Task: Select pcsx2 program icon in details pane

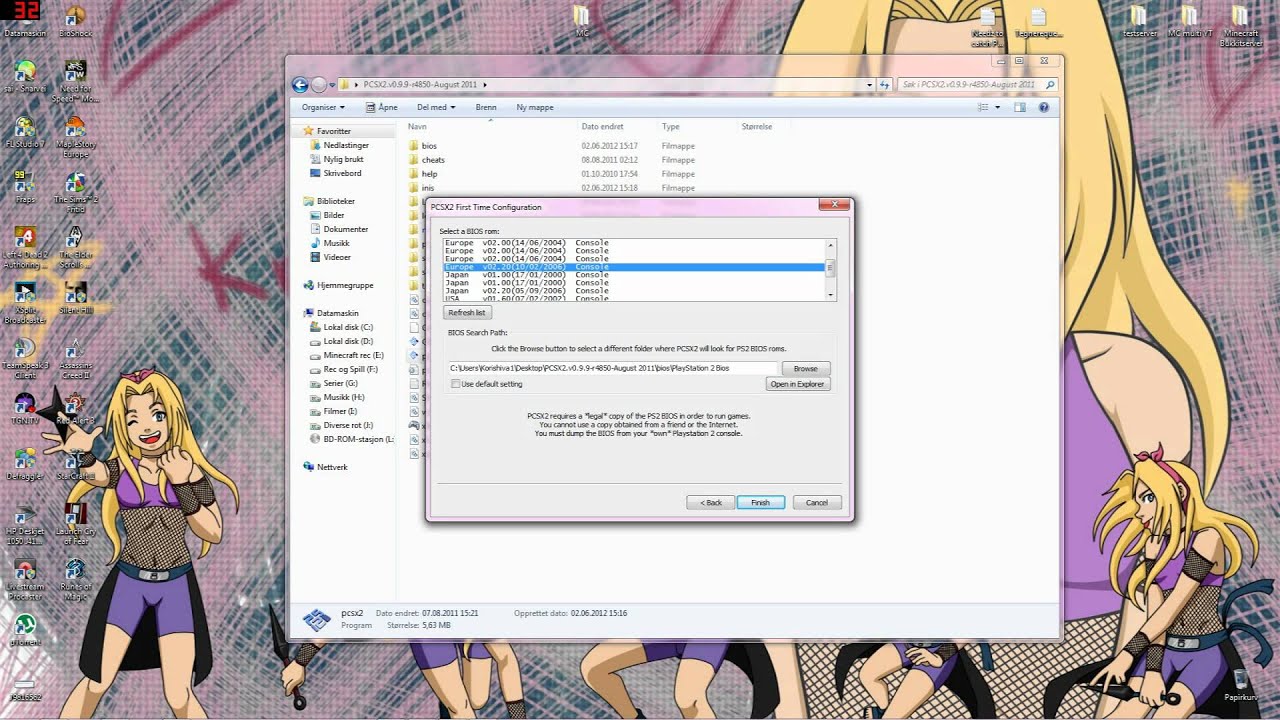Action: 316,620
